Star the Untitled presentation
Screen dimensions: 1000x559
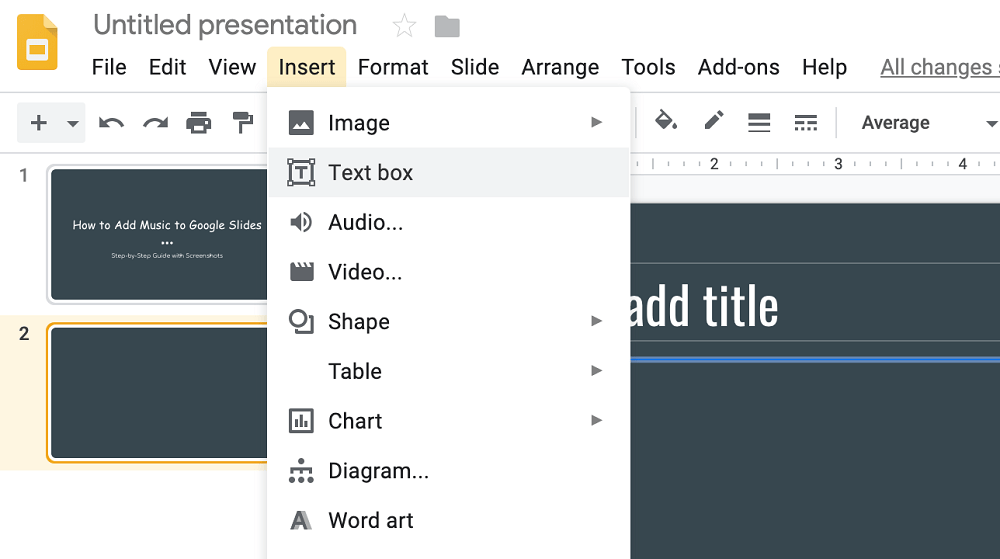pos(404,26)
